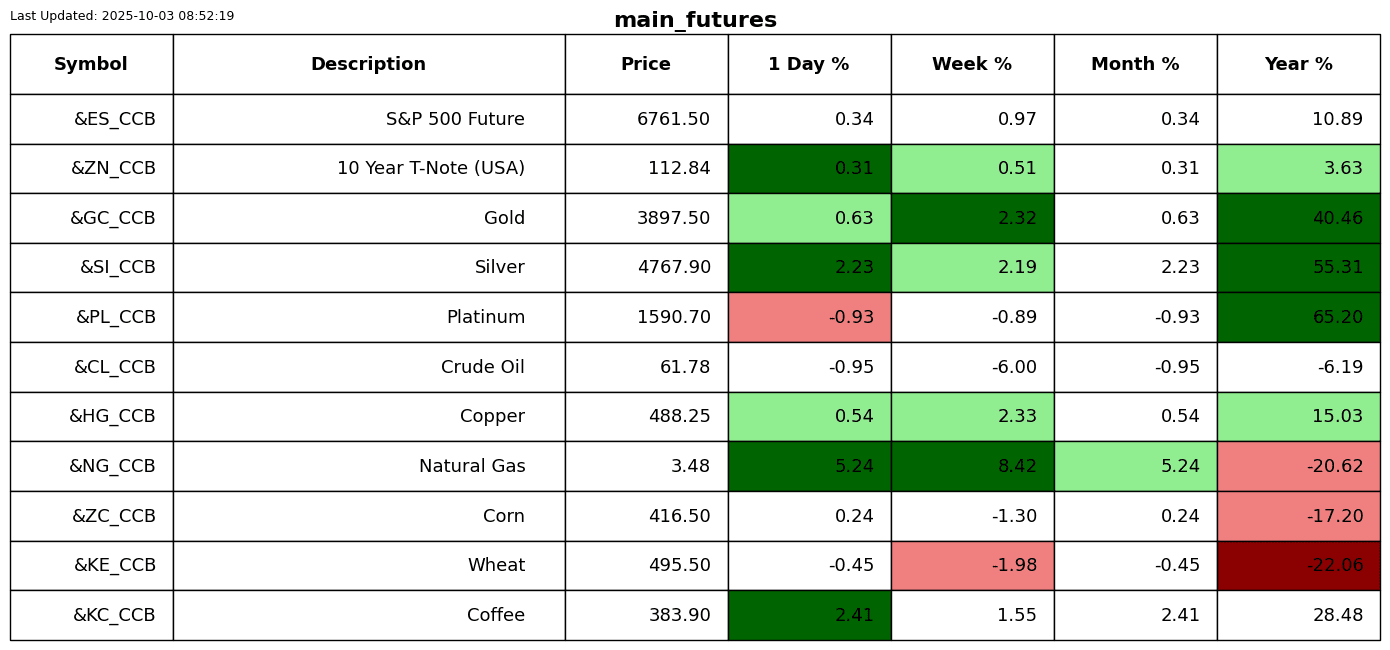Click the Last Updated timestamp

122,16
